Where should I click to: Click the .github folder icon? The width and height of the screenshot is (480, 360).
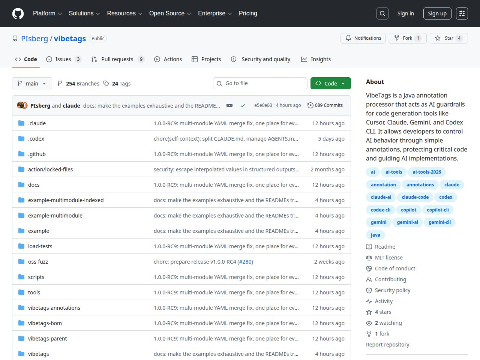(x=21, y=154)
